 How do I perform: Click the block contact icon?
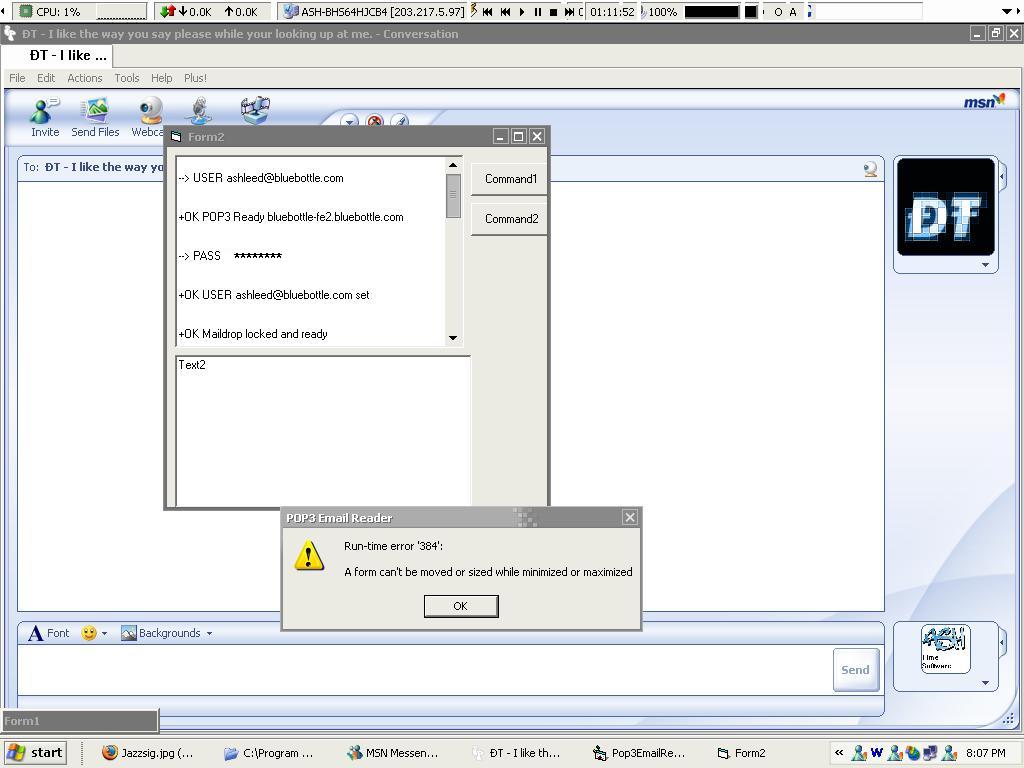click(x=375, y=122)
